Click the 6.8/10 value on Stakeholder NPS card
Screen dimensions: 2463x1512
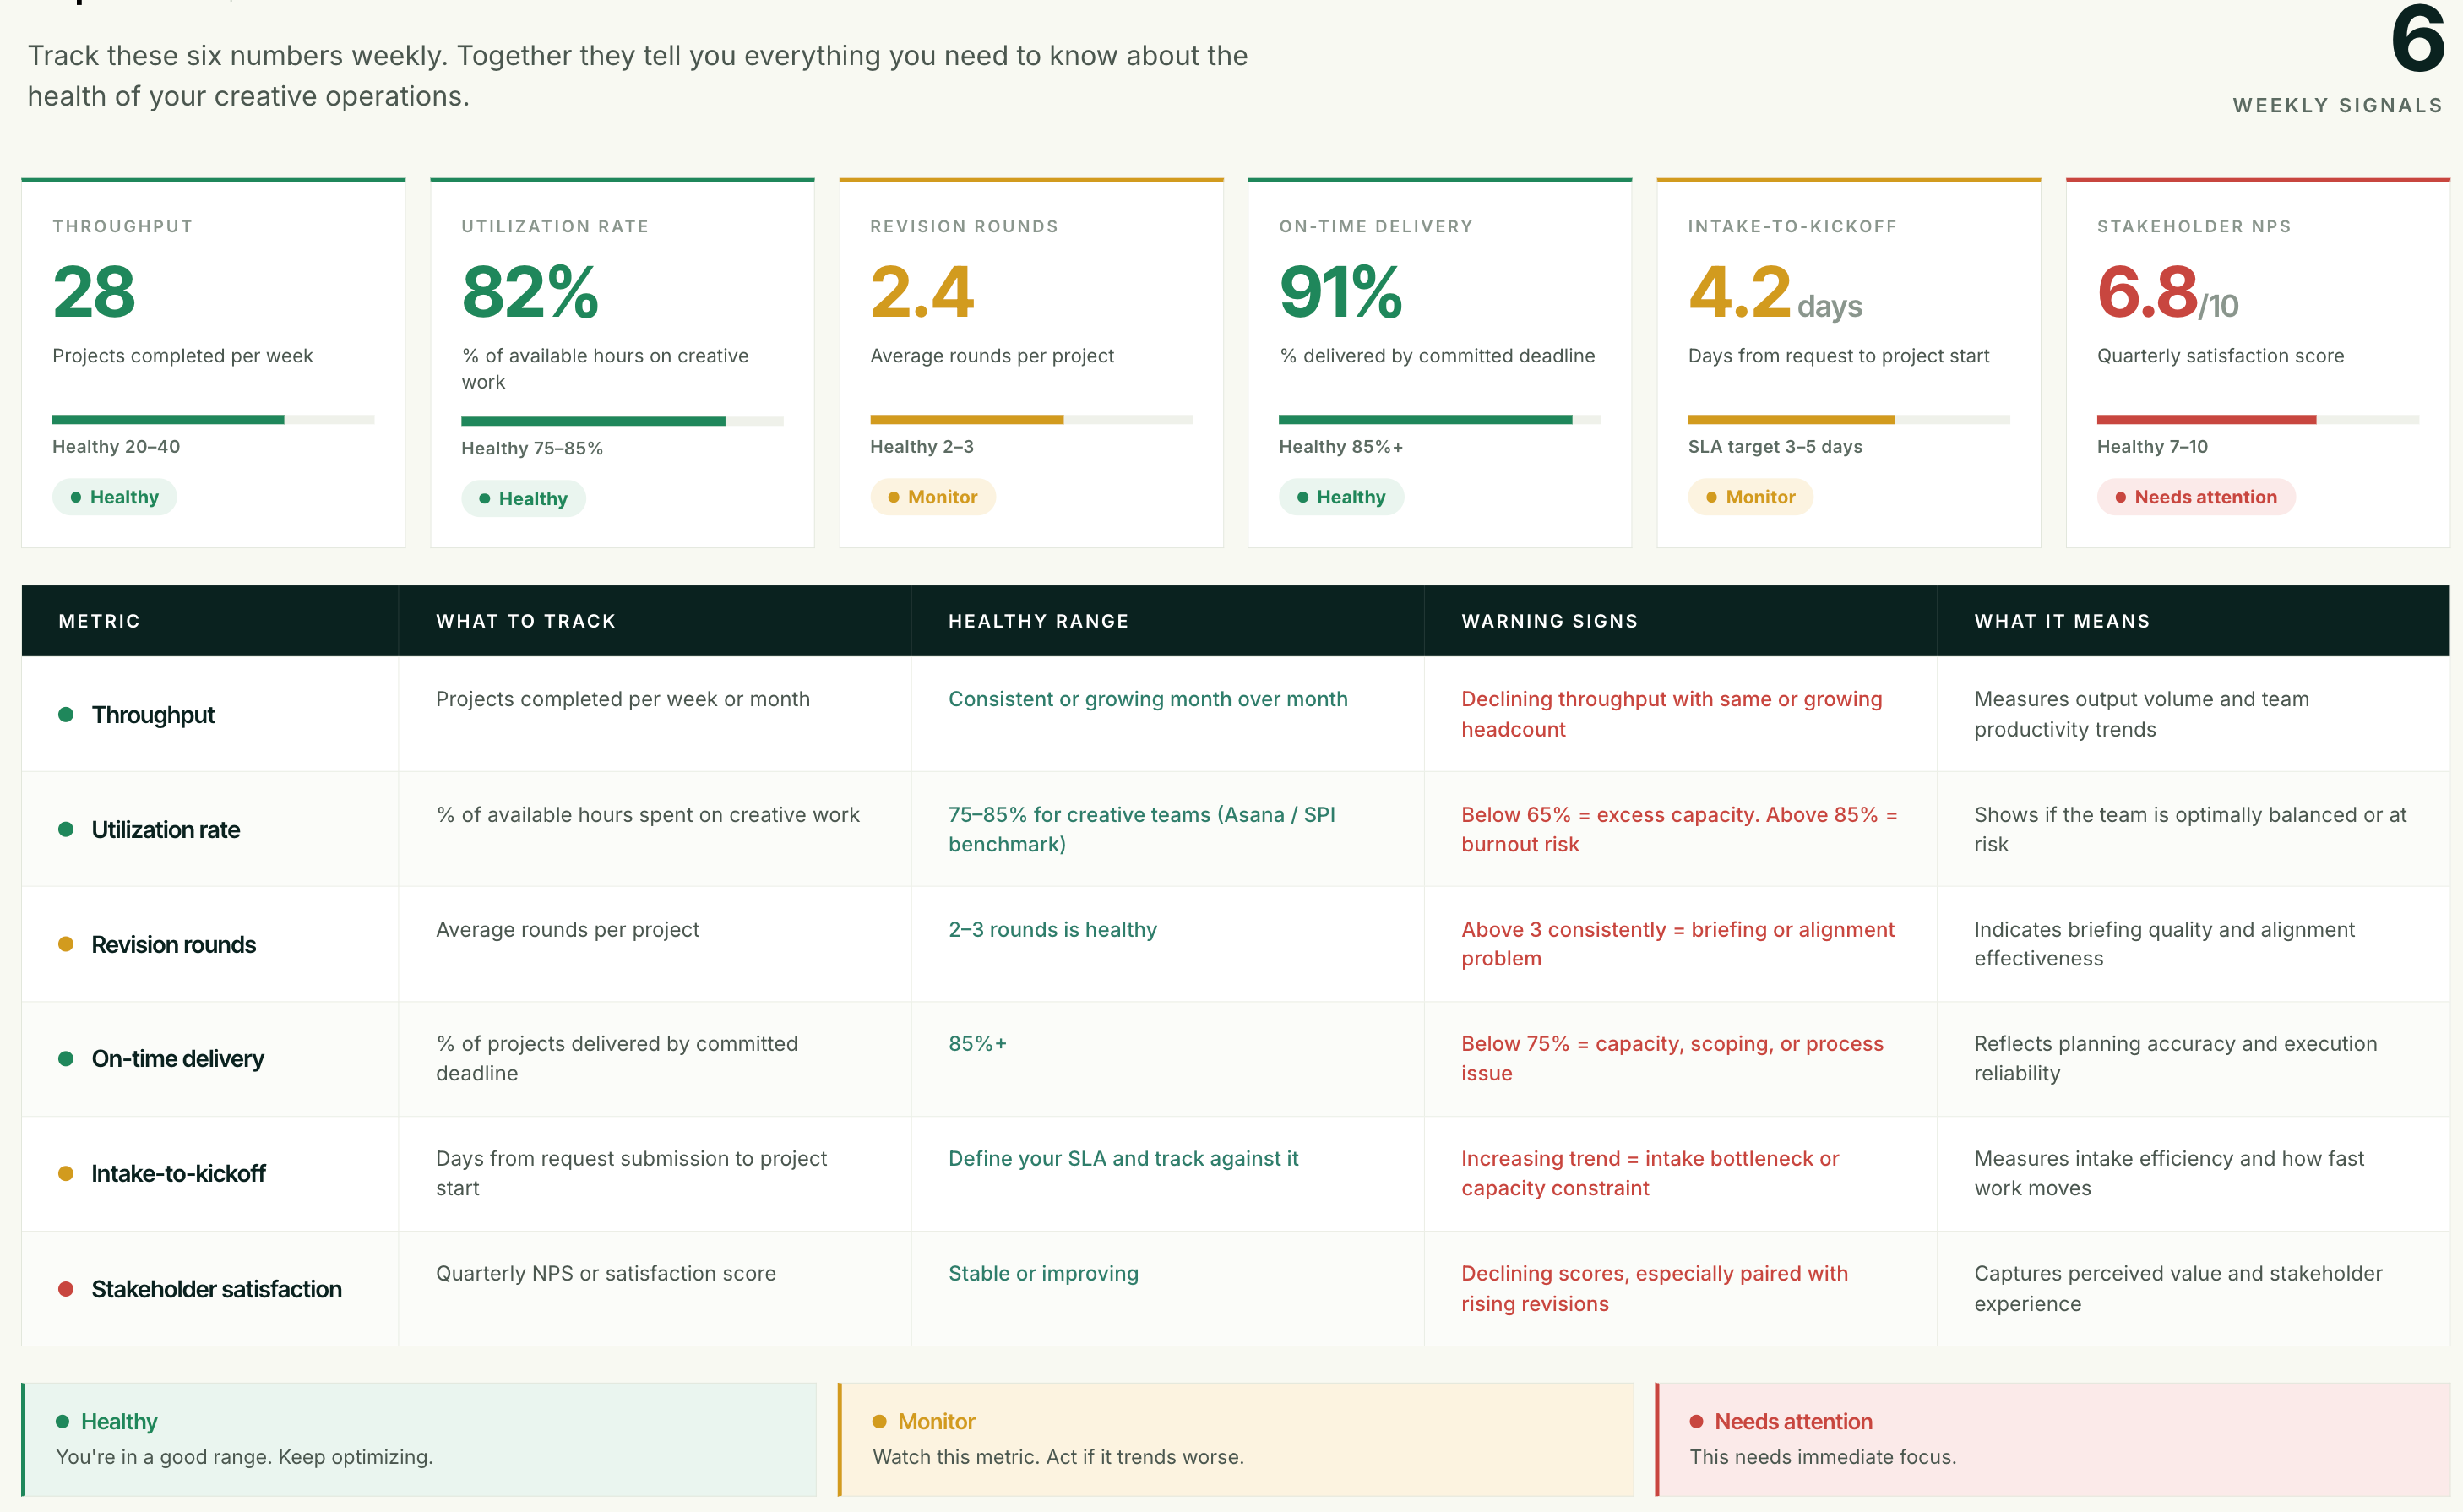(x=2168, y=292)
